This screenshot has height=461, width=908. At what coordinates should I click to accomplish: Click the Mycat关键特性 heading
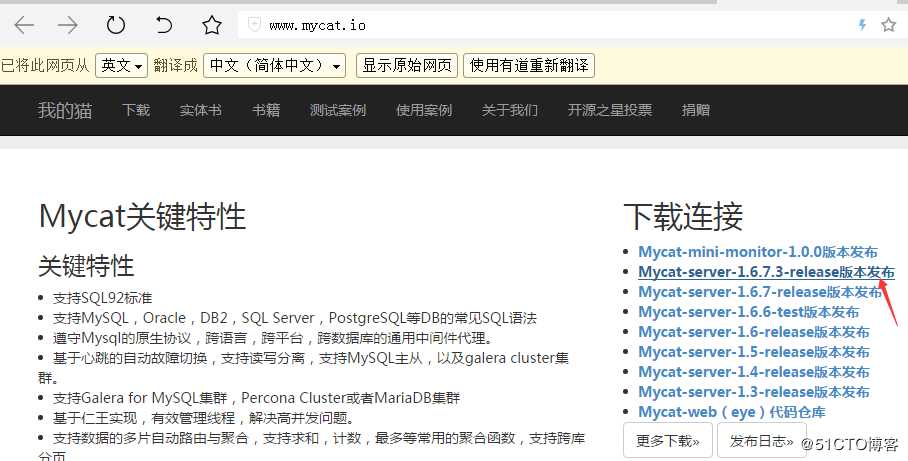pos(142,217)
